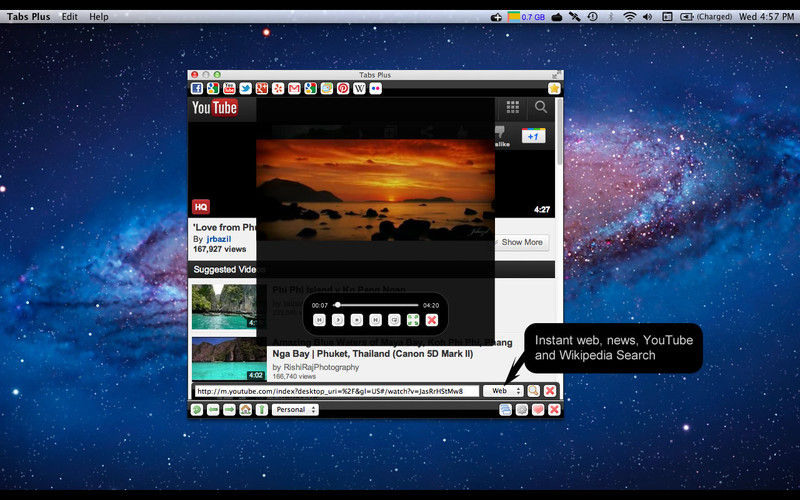This screenshot has width=800, height=500.
Task: Open the Gmail shortcut icon
Action: point(294,89)
